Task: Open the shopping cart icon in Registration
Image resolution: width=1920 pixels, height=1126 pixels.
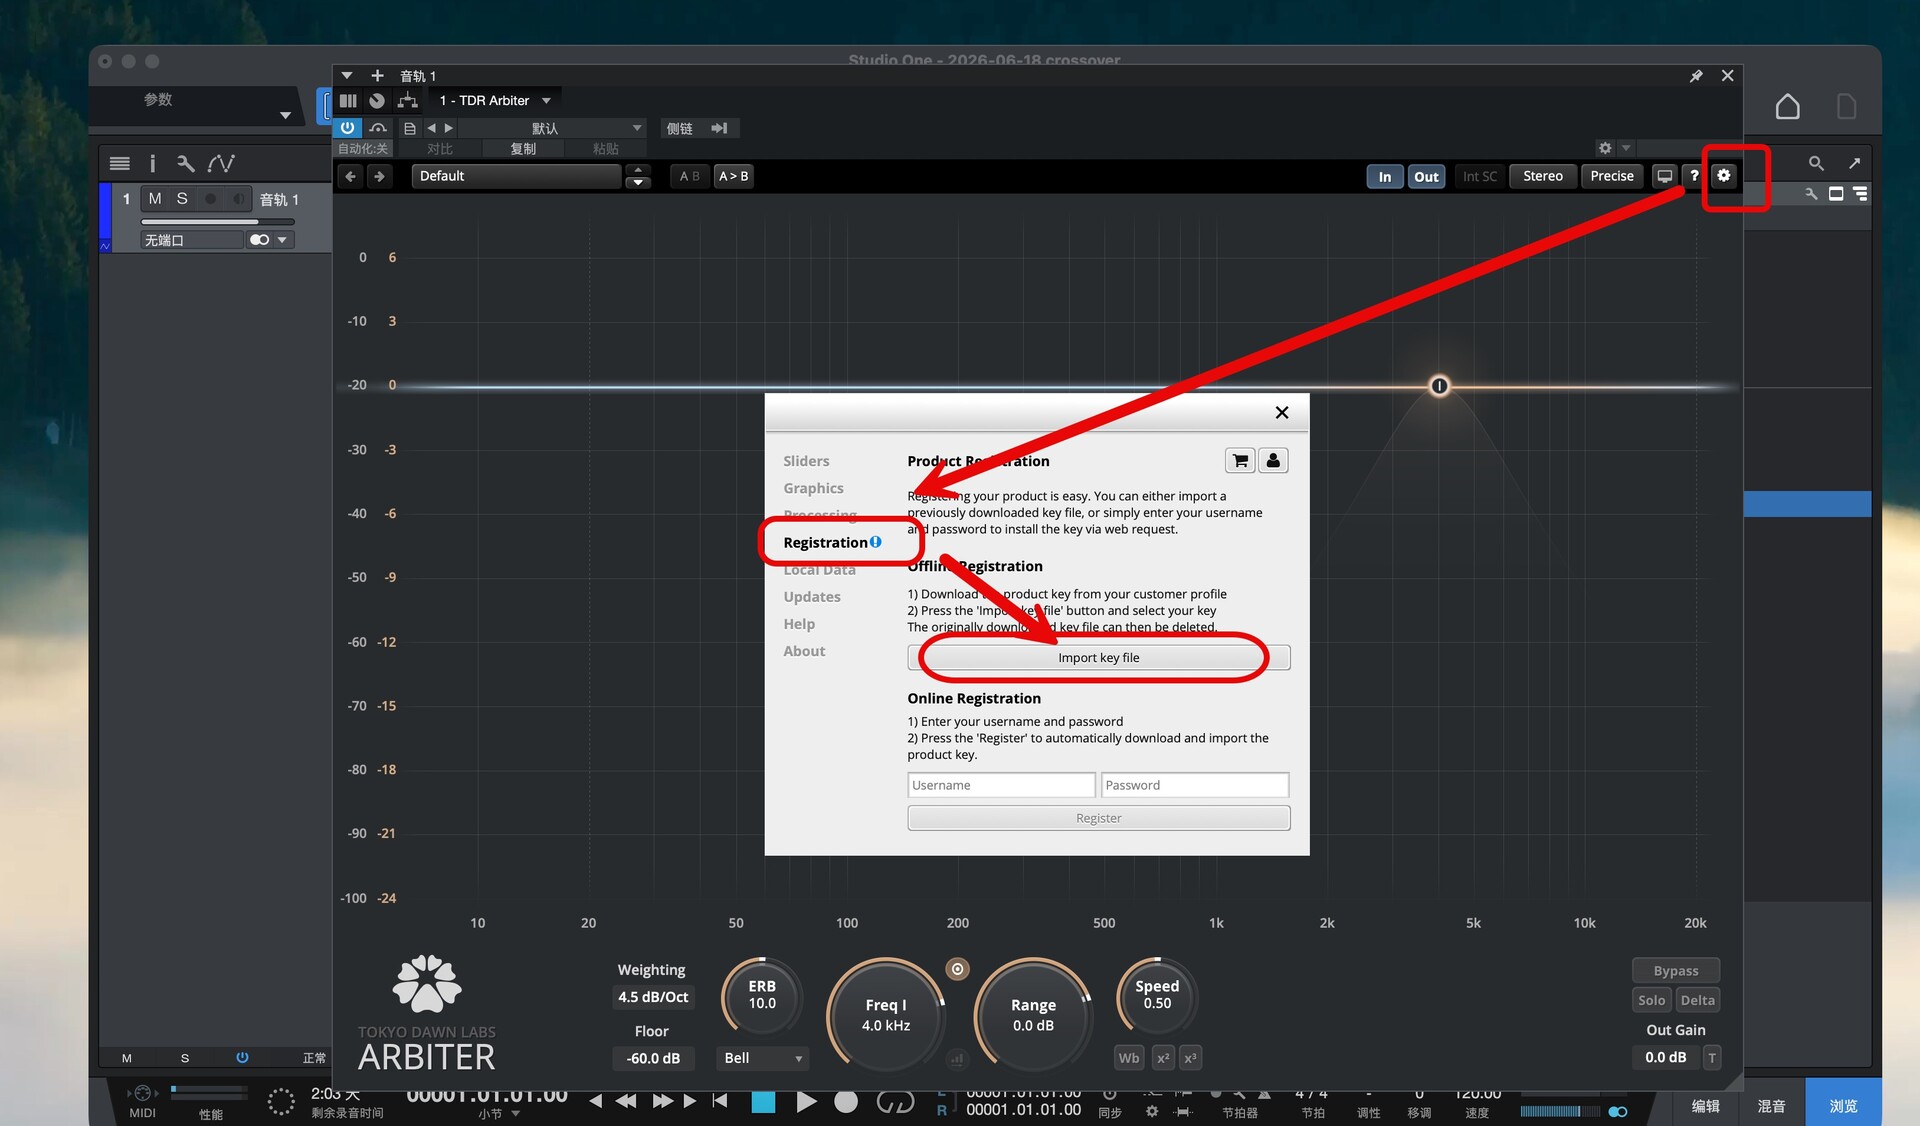Action: tap(1240, 460)
